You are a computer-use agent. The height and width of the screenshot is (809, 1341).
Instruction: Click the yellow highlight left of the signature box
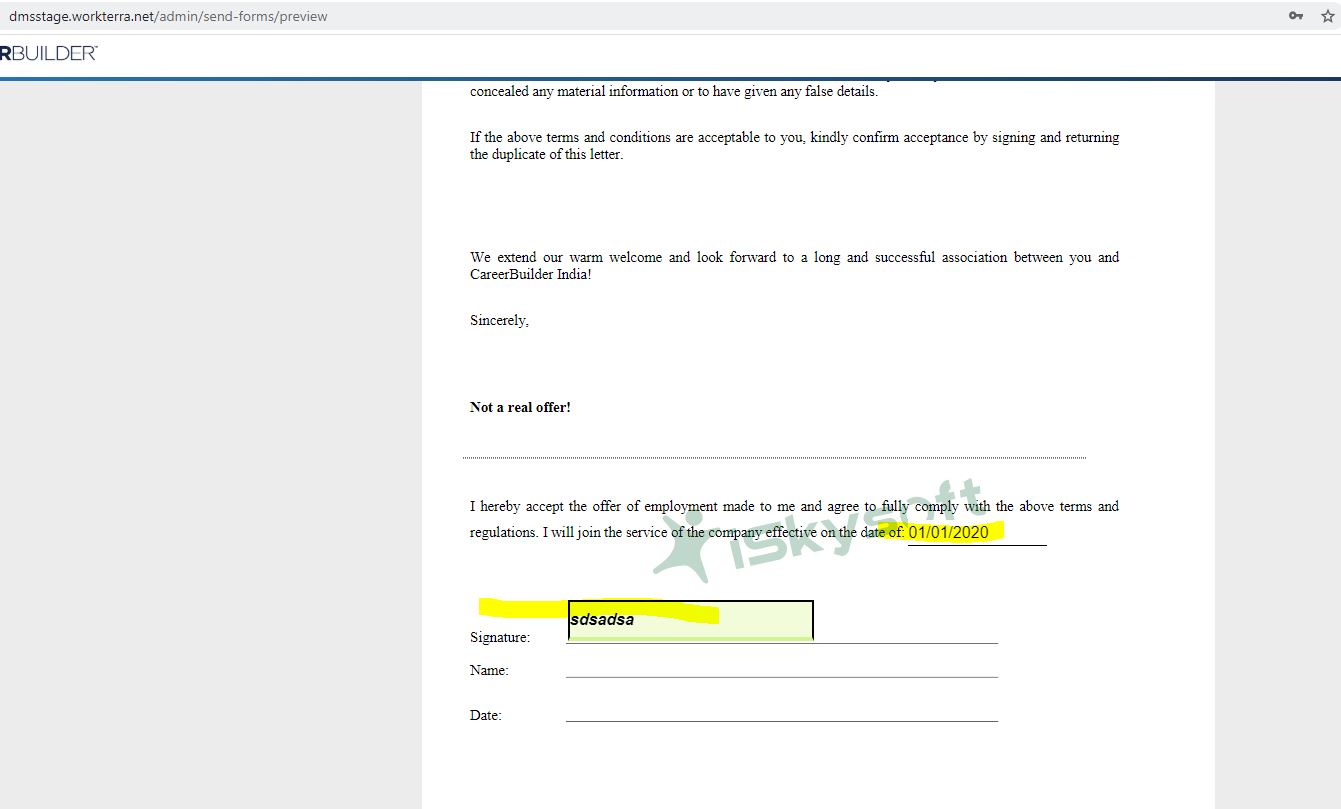pos(522,608)
